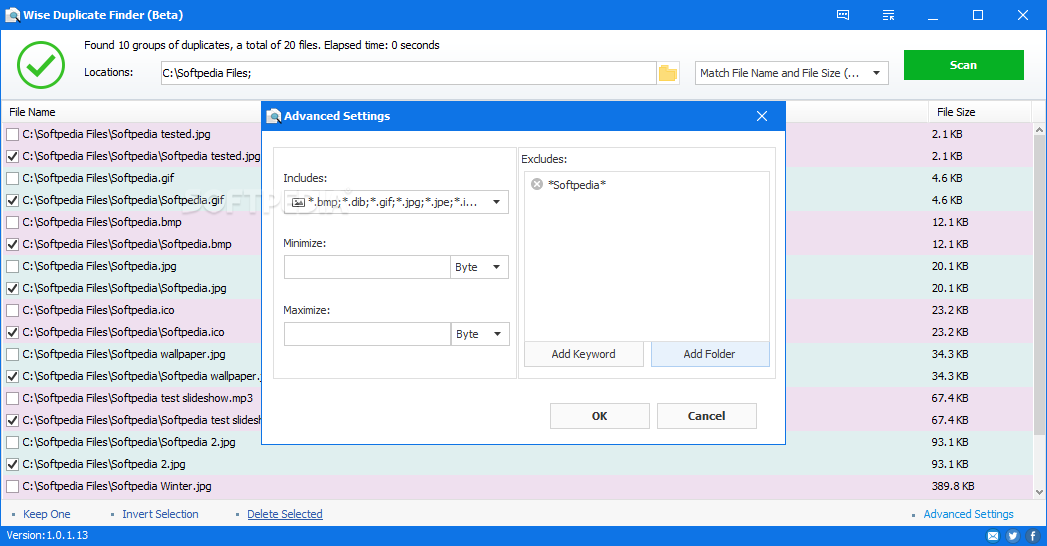
Task: Select the Softpedia\Softpedia 2.jpg row
Action: coord(129,443)
